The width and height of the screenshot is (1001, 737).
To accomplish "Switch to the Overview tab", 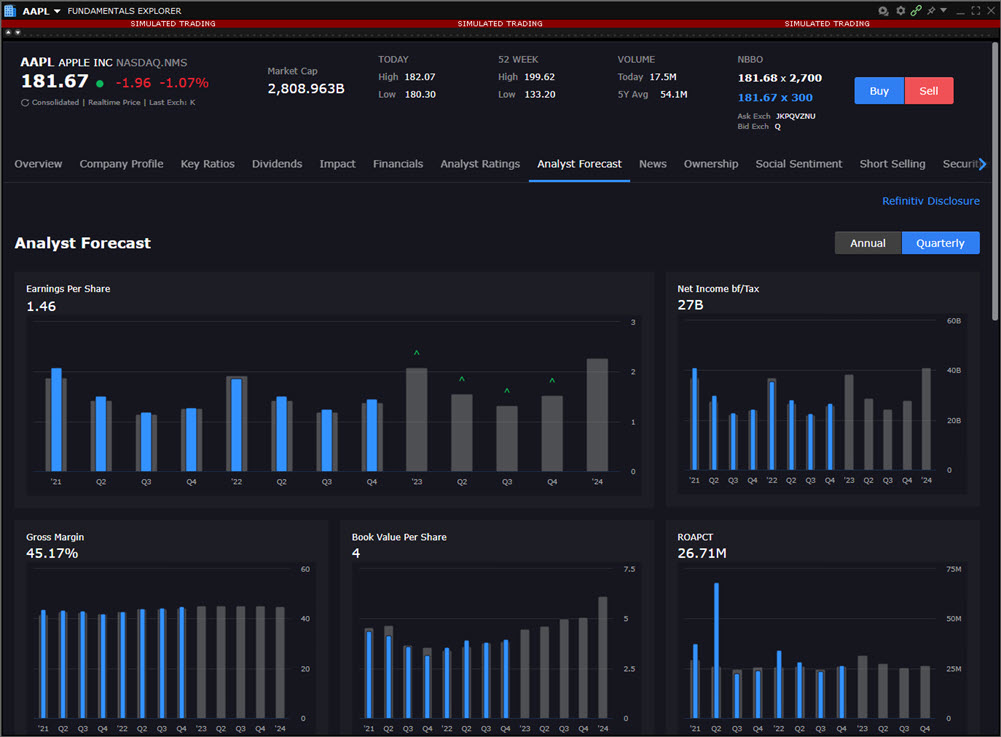I will pyautogui.click(x=38, y=163).
